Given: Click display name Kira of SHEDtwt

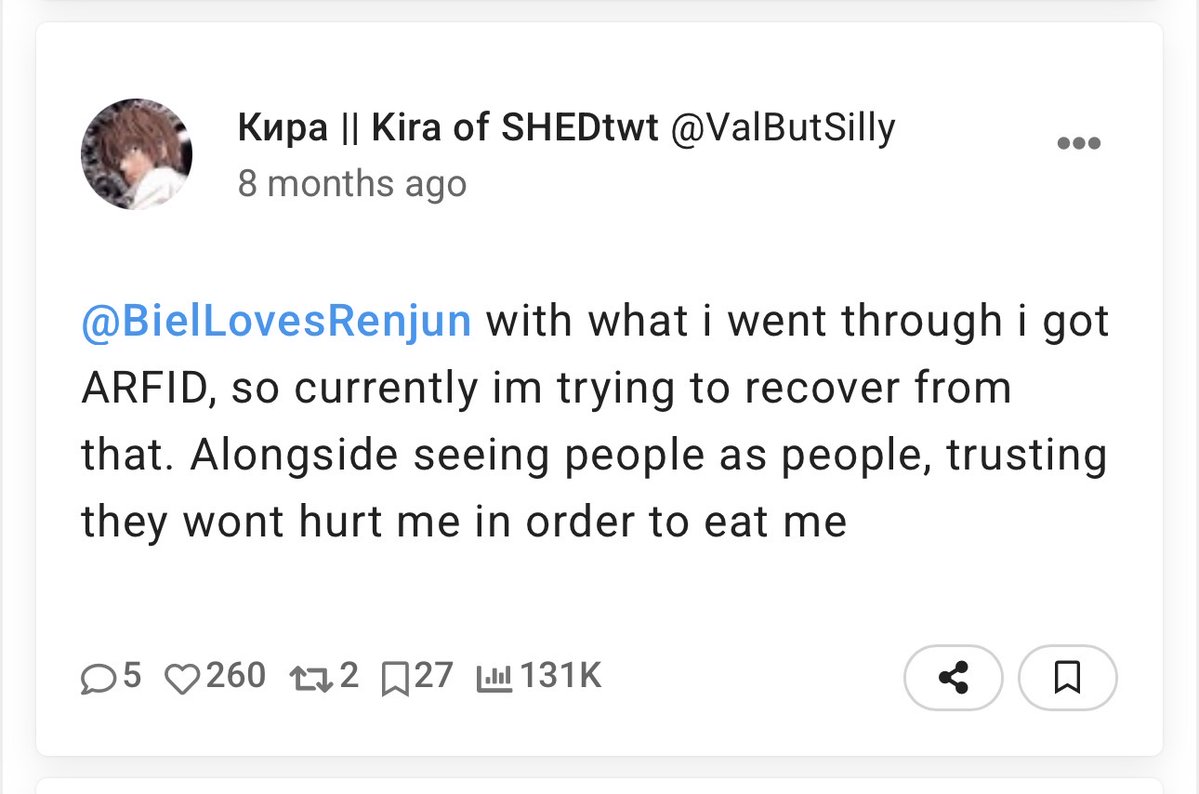Looking at the screenshot, I should click(515, 127).
